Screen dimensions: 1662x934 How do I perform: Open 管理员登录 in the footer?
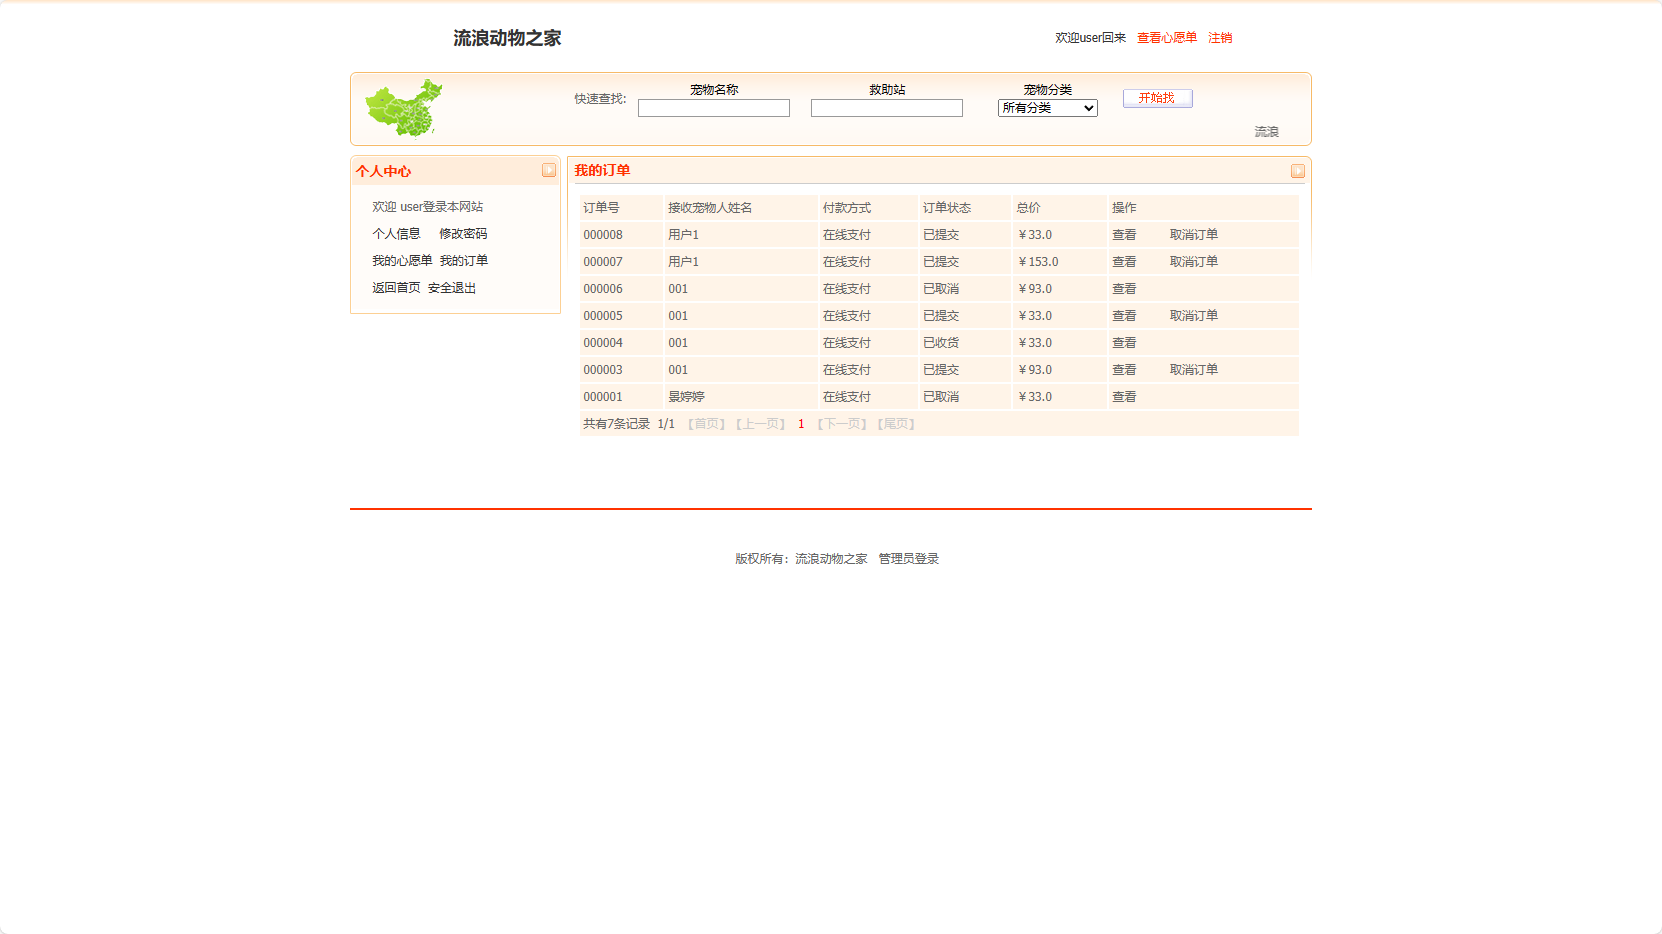click(906, 558)
